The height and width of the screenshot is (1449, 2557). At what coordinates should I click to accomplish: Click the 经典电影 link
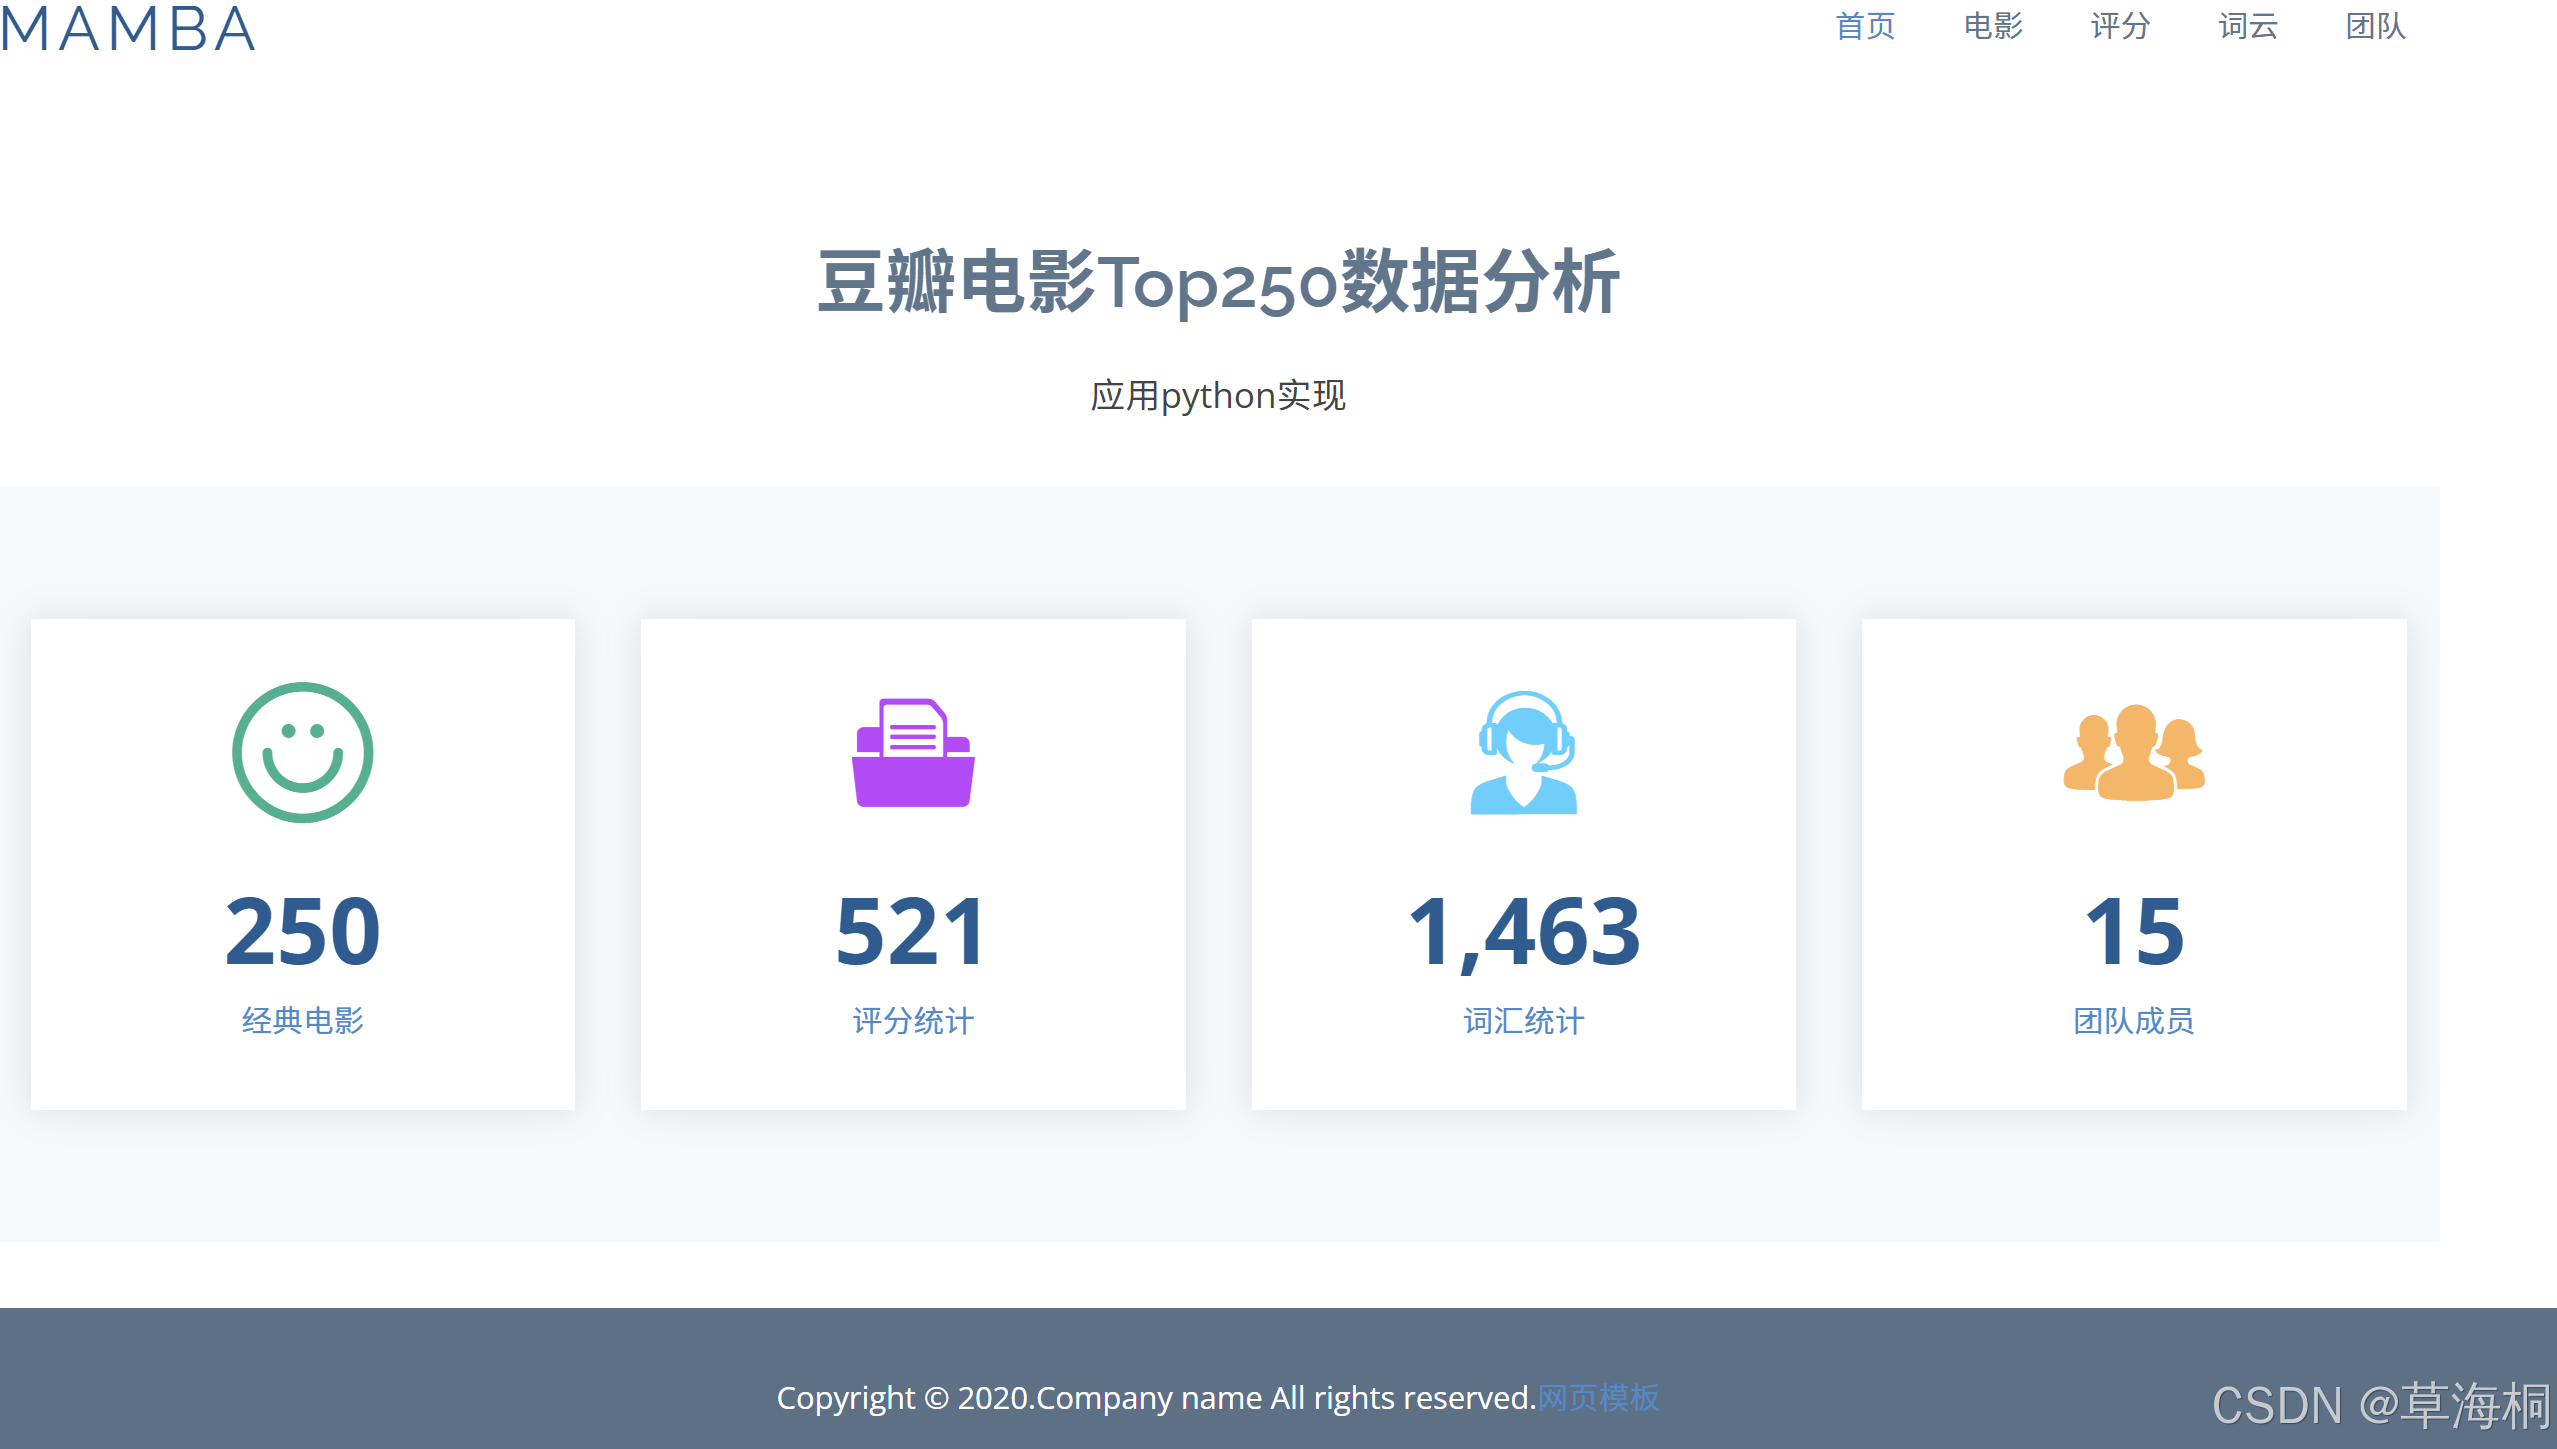302,1020
